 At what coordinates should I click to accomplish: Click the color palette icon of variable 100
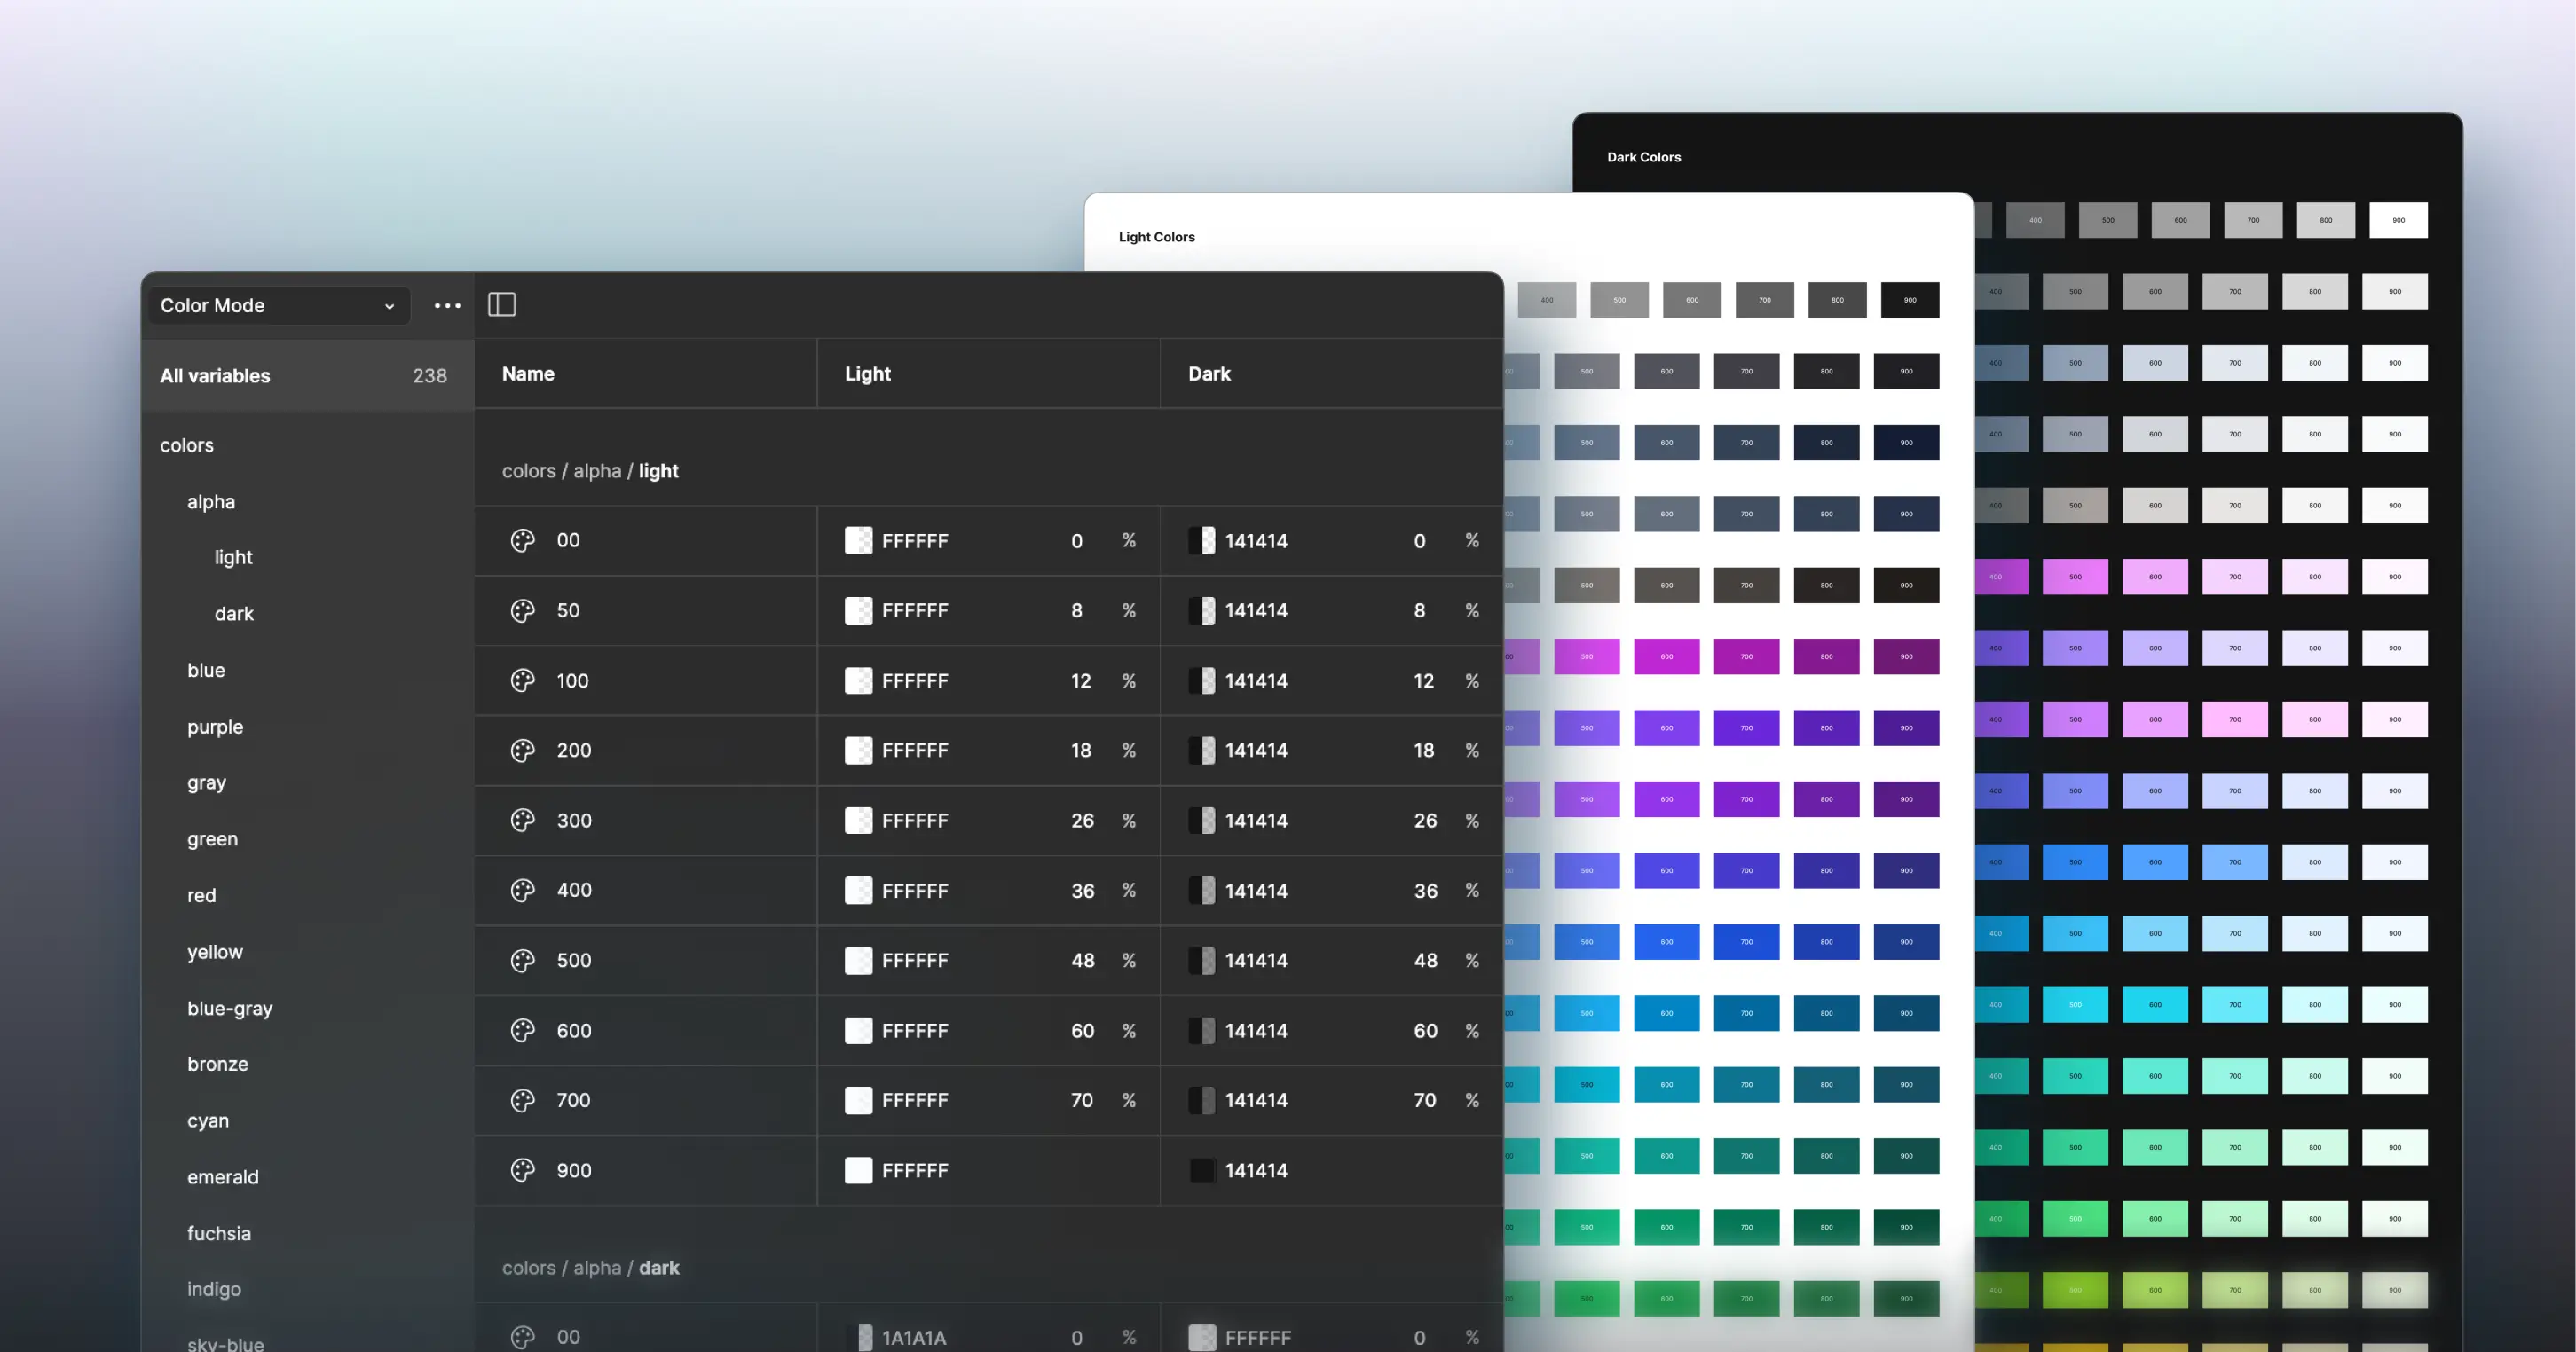(523, 680)
